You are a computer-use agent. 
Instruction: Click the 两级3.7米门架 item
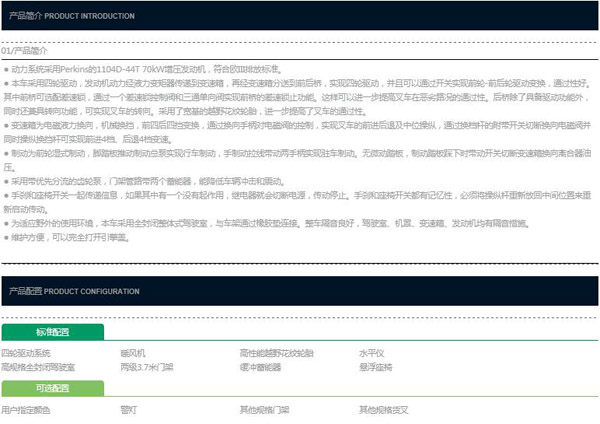pyautogui.click(x=147, y=367)
